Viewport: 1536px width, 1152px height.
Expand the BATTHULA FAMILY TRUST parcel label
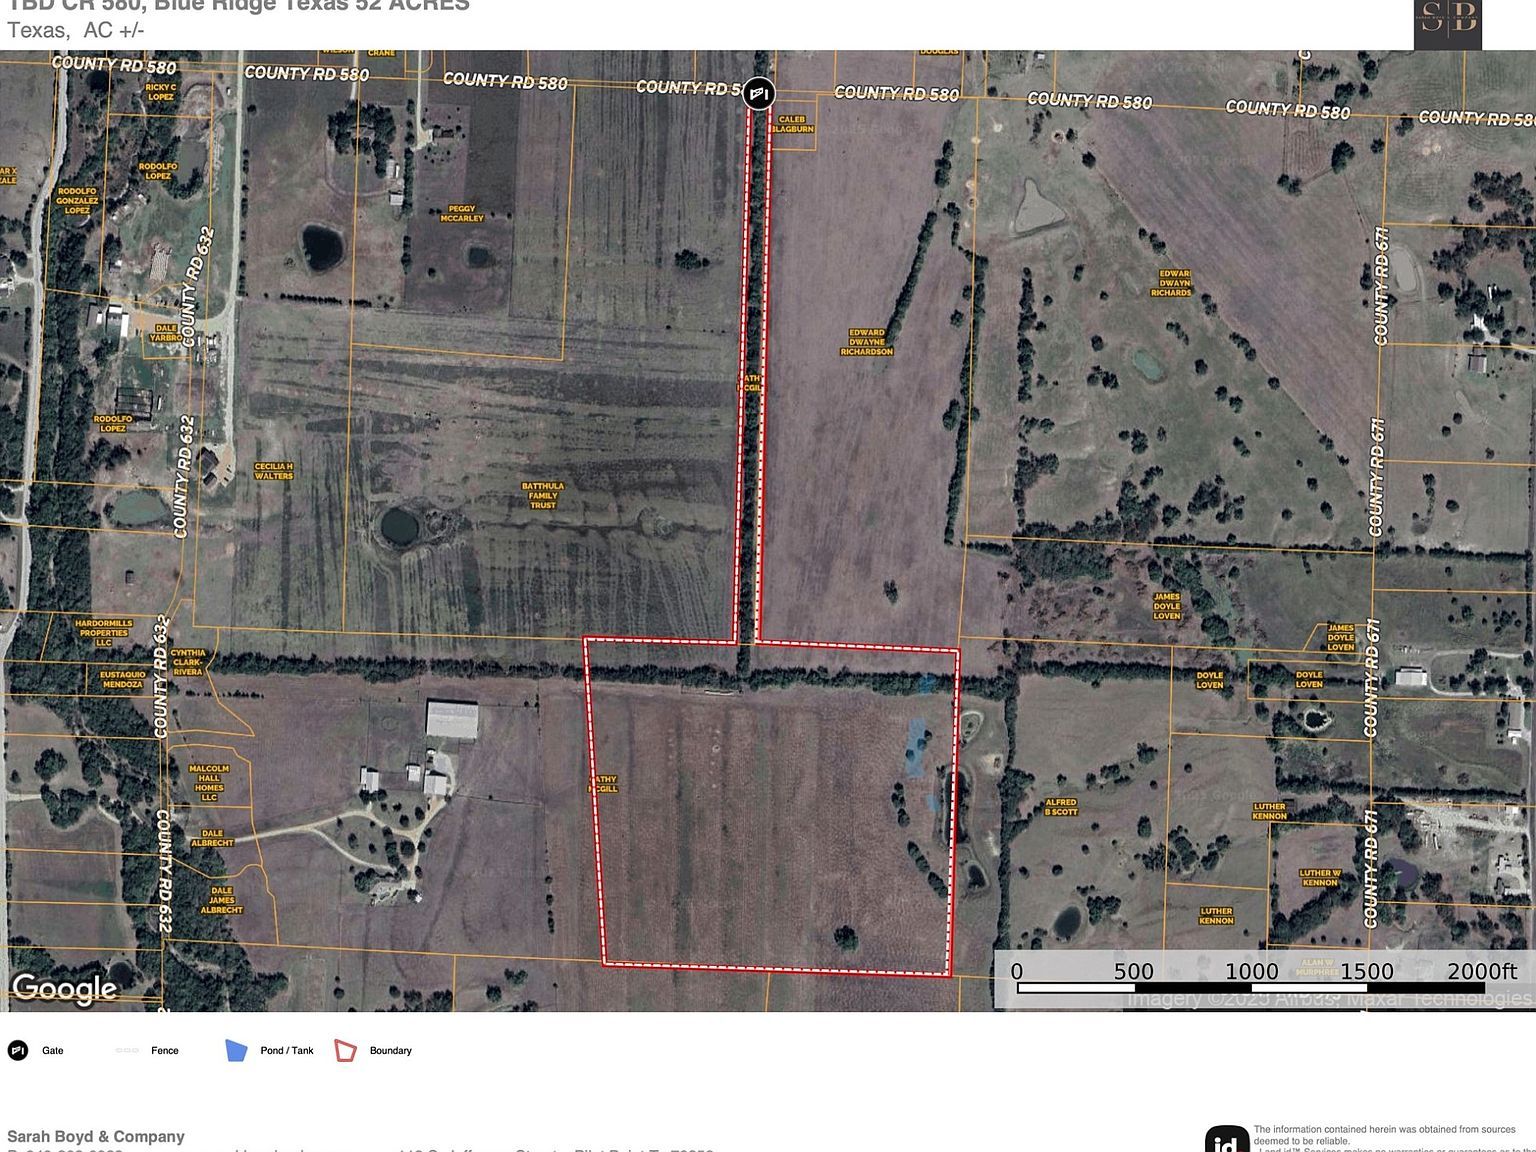click(x=544, y=493)
